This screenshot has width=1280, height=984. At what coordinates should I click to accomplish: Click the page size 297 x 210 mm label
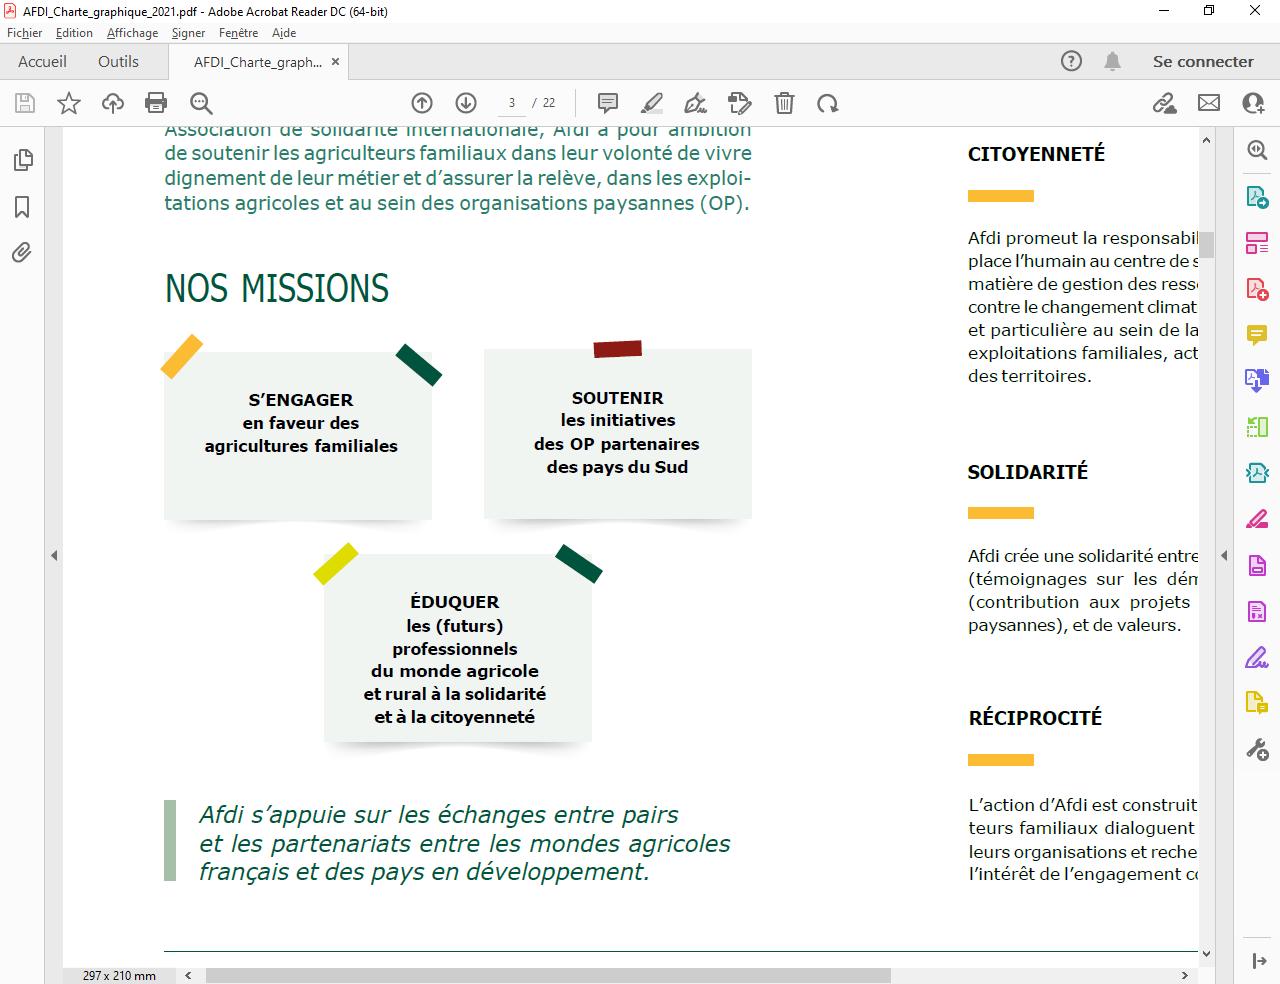(119, 976)
